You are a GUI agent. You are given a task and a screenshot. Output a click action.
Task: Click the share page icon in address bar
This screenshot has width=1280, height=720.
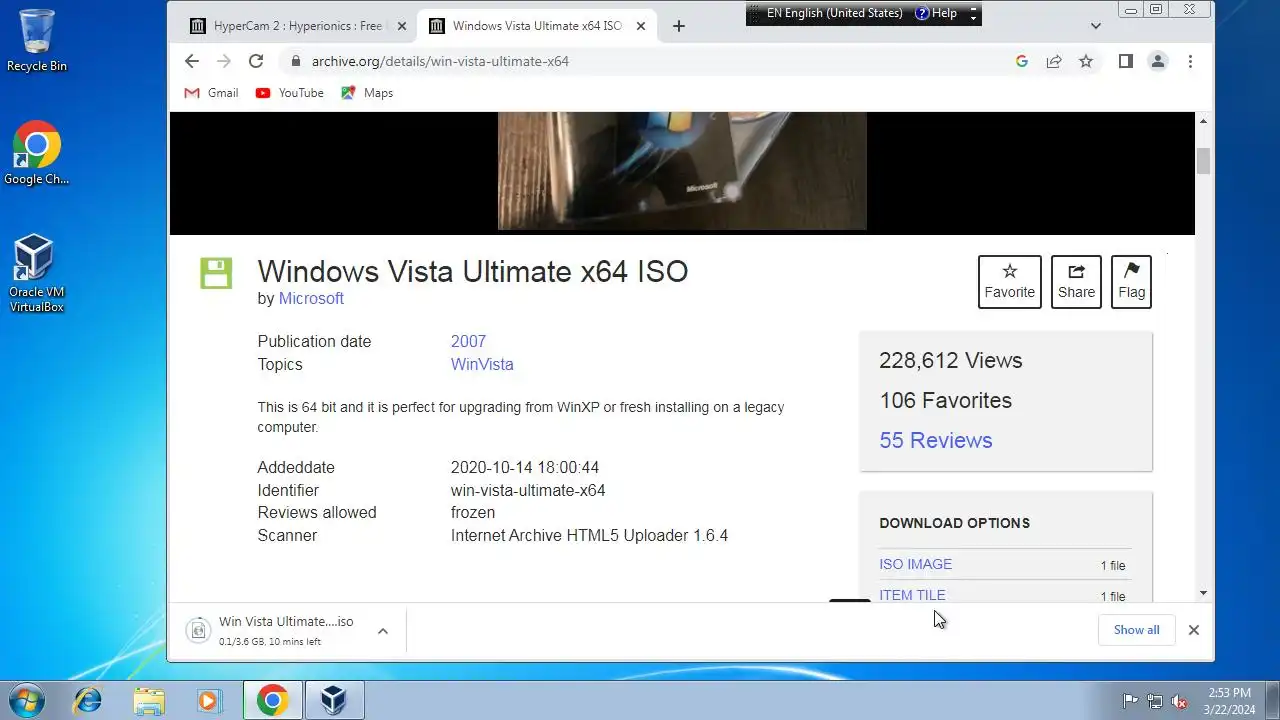1054,61
